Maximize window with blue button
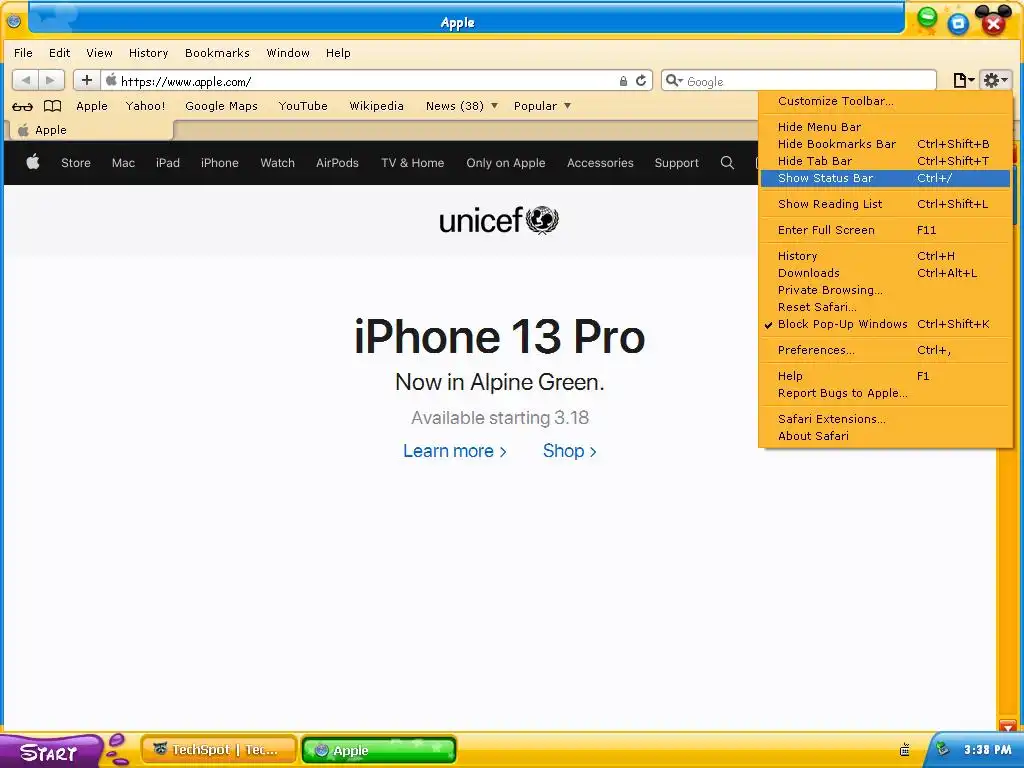Screen dimensions: 1024x768 pos(958,24)
